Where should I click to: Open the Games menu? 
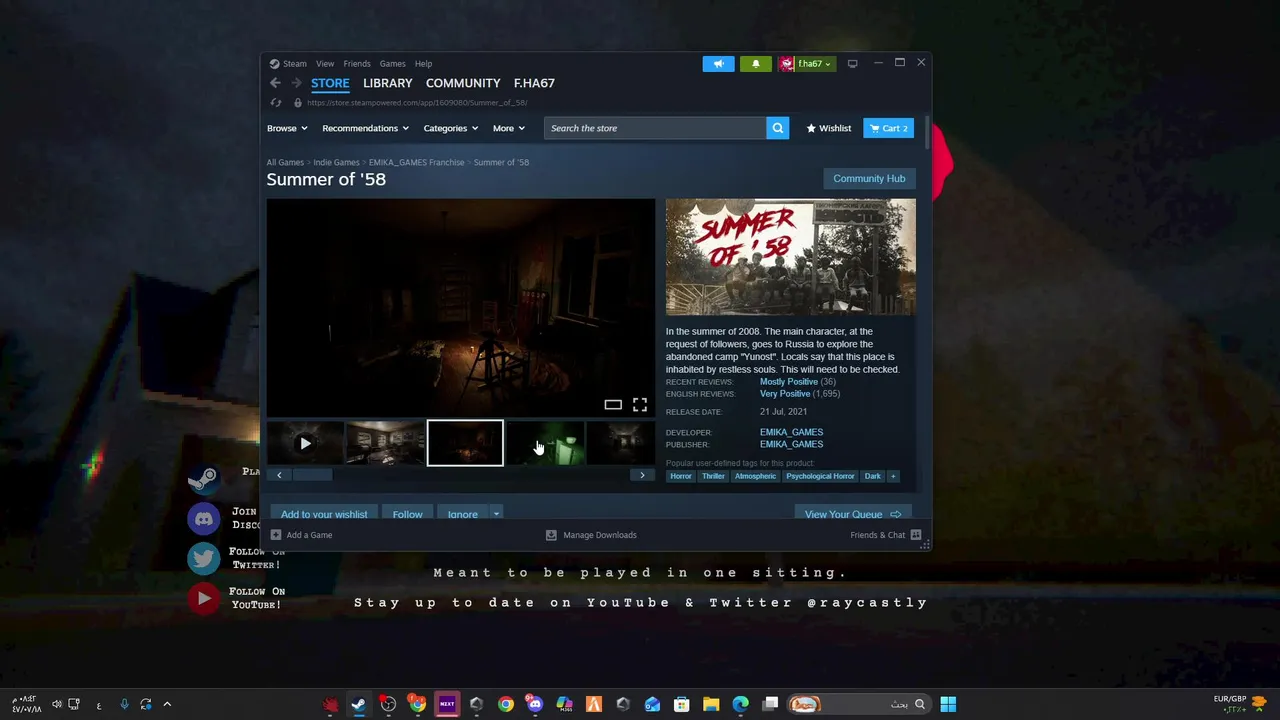pos(392,64)
